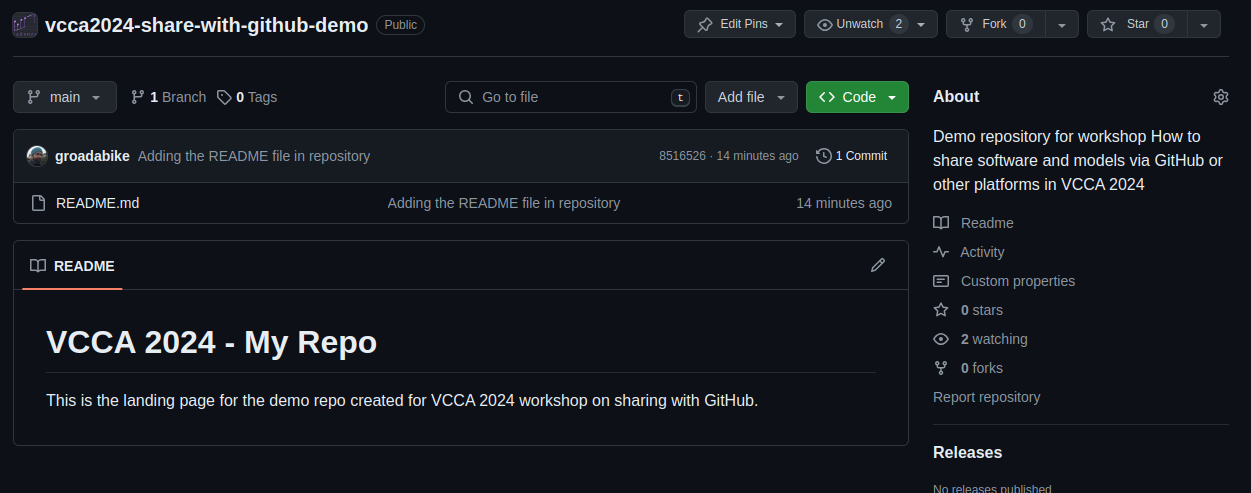Click the note icon beside Custom properties

(x=941, y=281)
